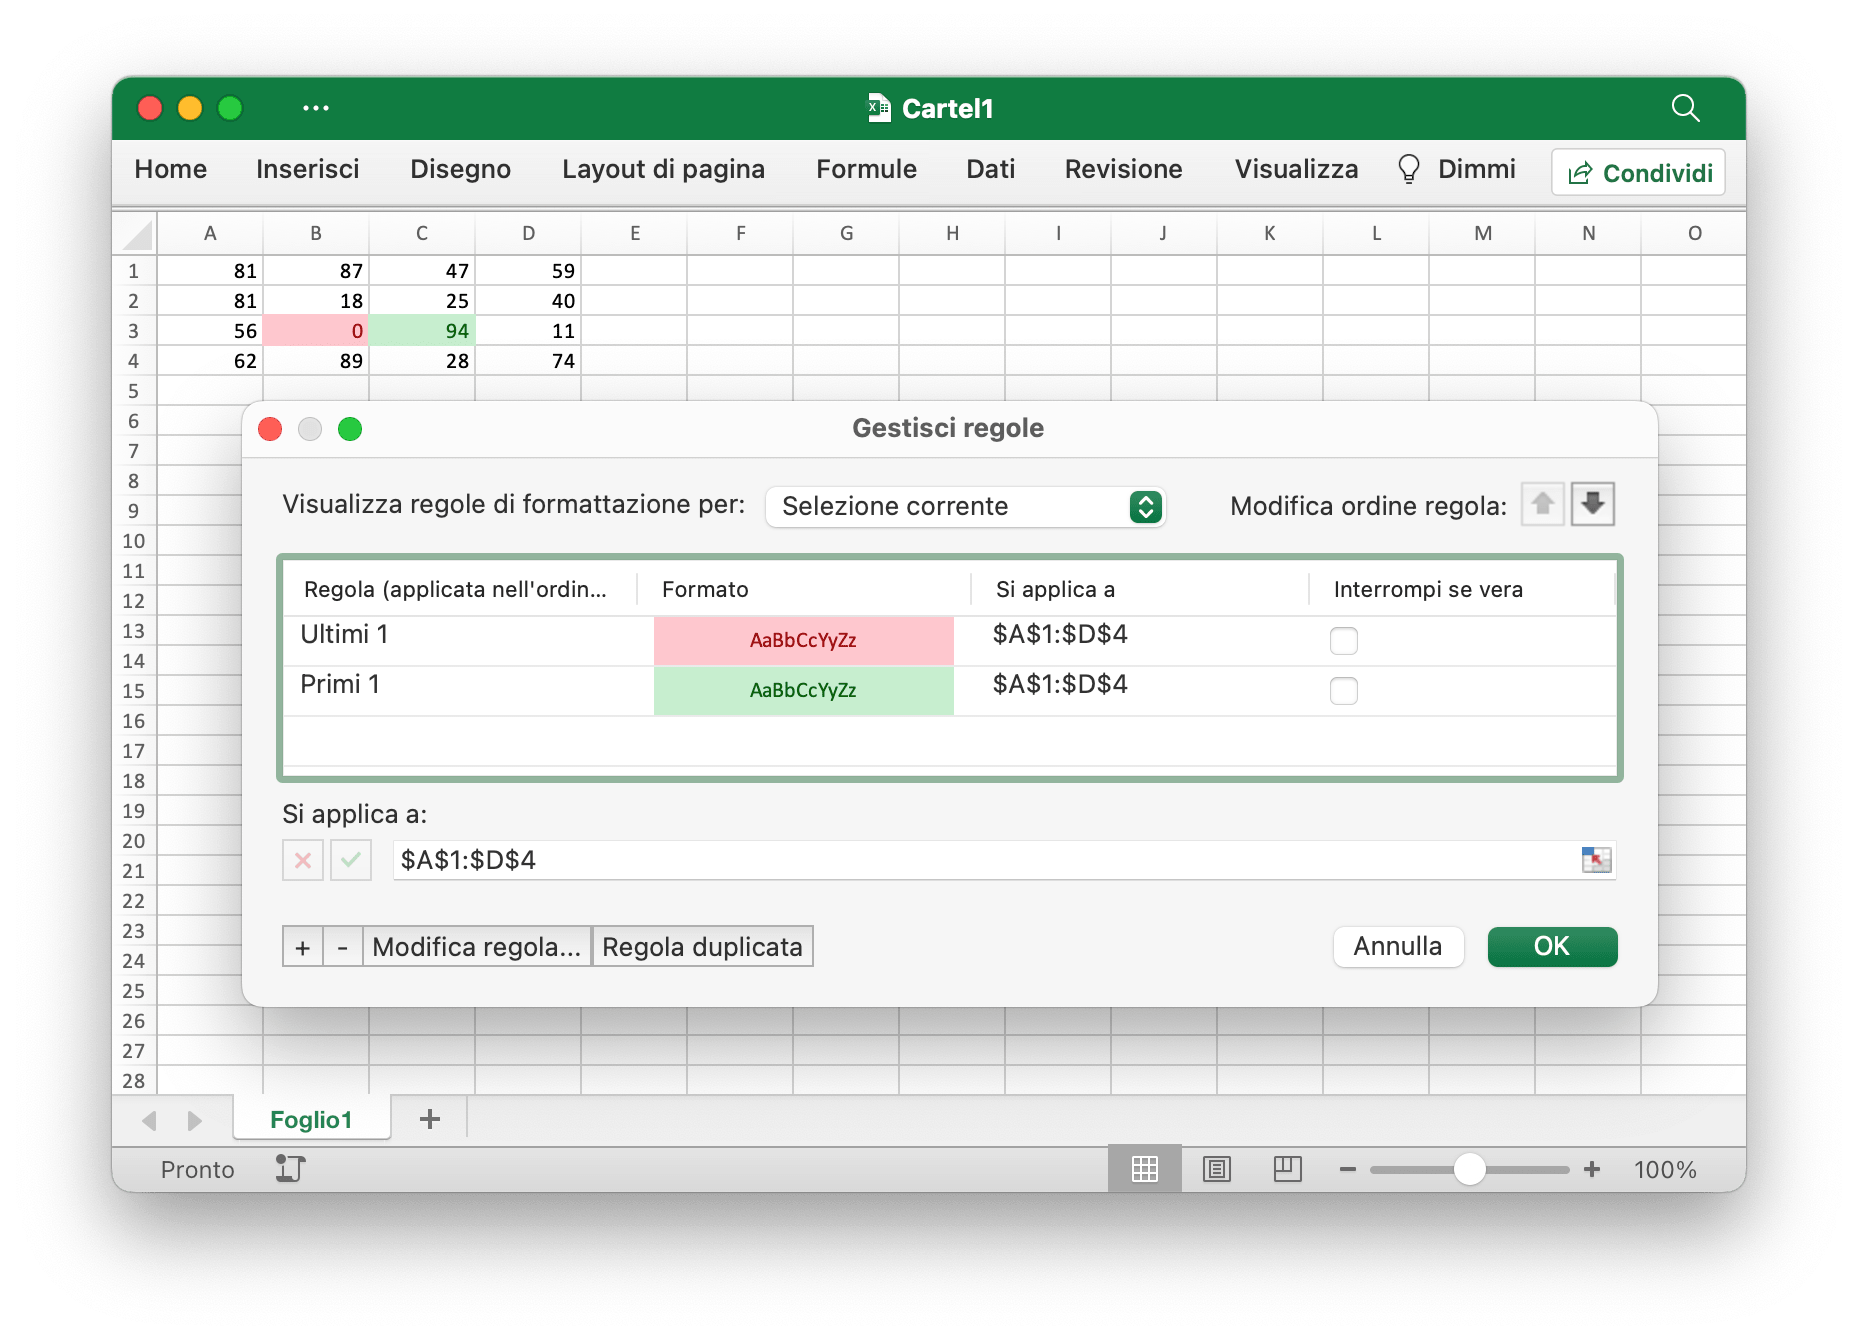Screen dimensions: 1858x1340
Task: Move rule down with arrow icon
Action: coord(1592,504)
